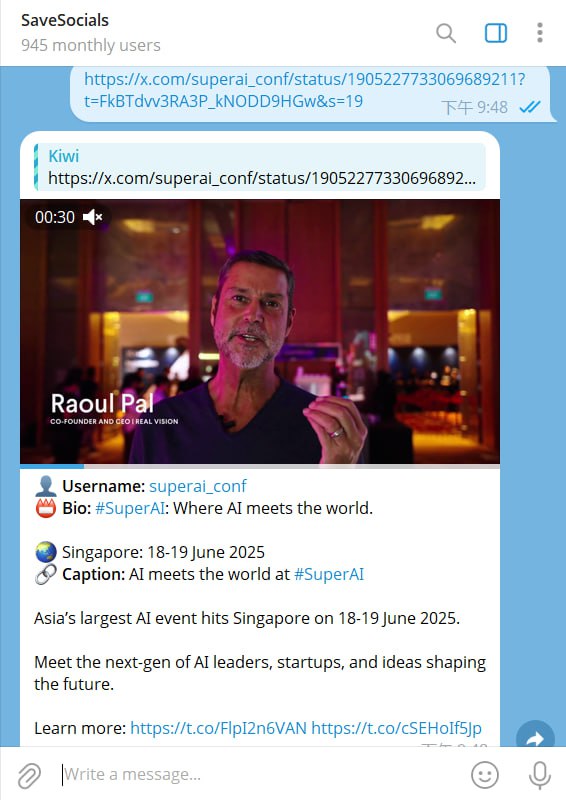Click the forward arrow button
Image resolution: width=566 pixels, height=800 pixels.
535,735
